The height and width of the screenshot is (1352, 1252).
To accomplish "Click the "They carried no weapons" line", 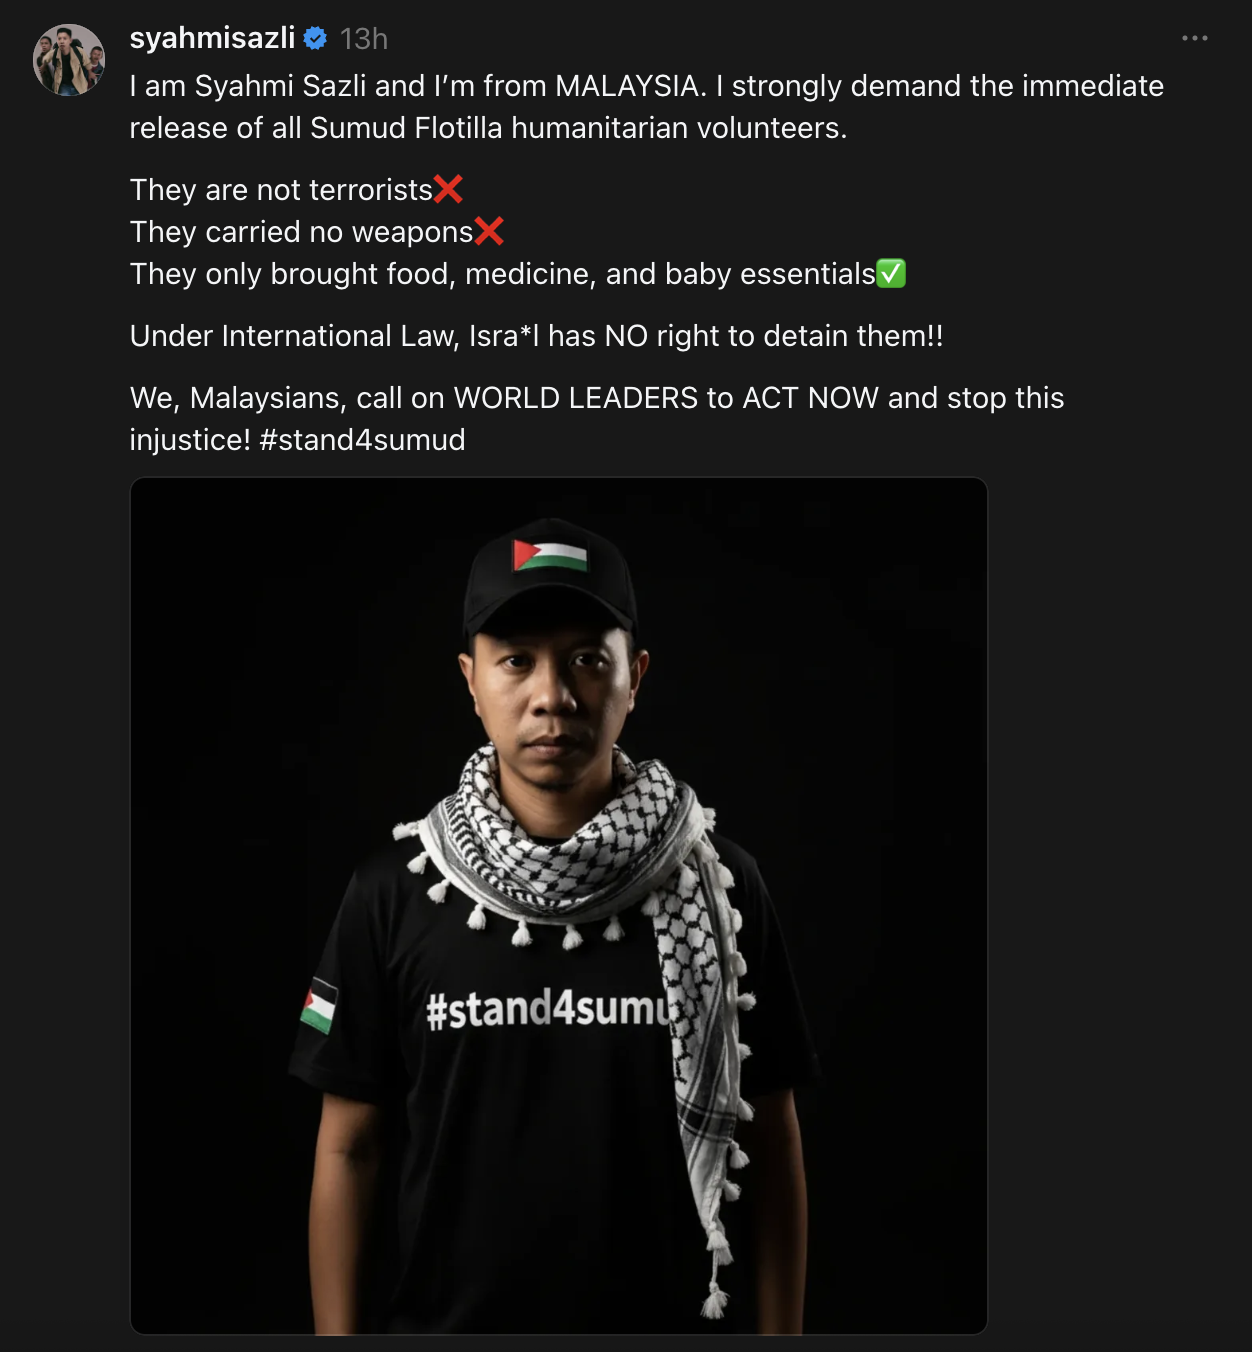I will [301, 232].
